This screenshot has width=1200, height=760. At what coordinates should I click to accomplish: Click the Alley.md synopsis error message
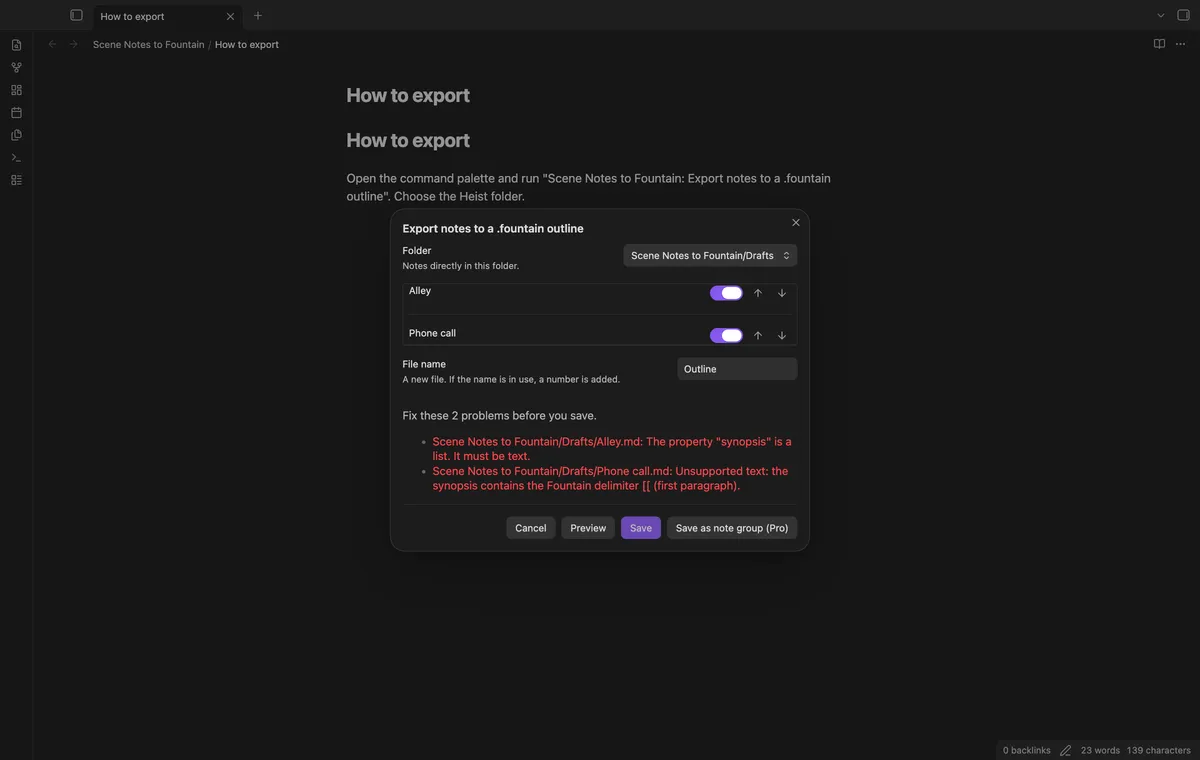(612, 449)
